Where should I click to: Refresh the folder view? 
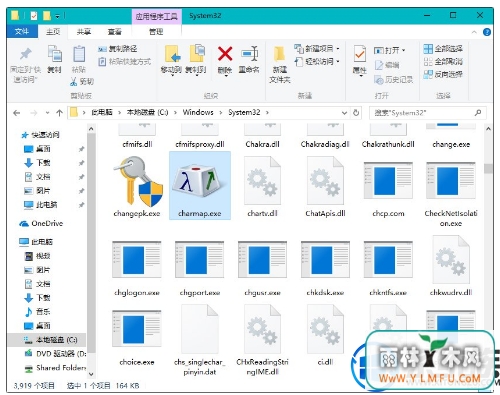[x=356, y=113]
